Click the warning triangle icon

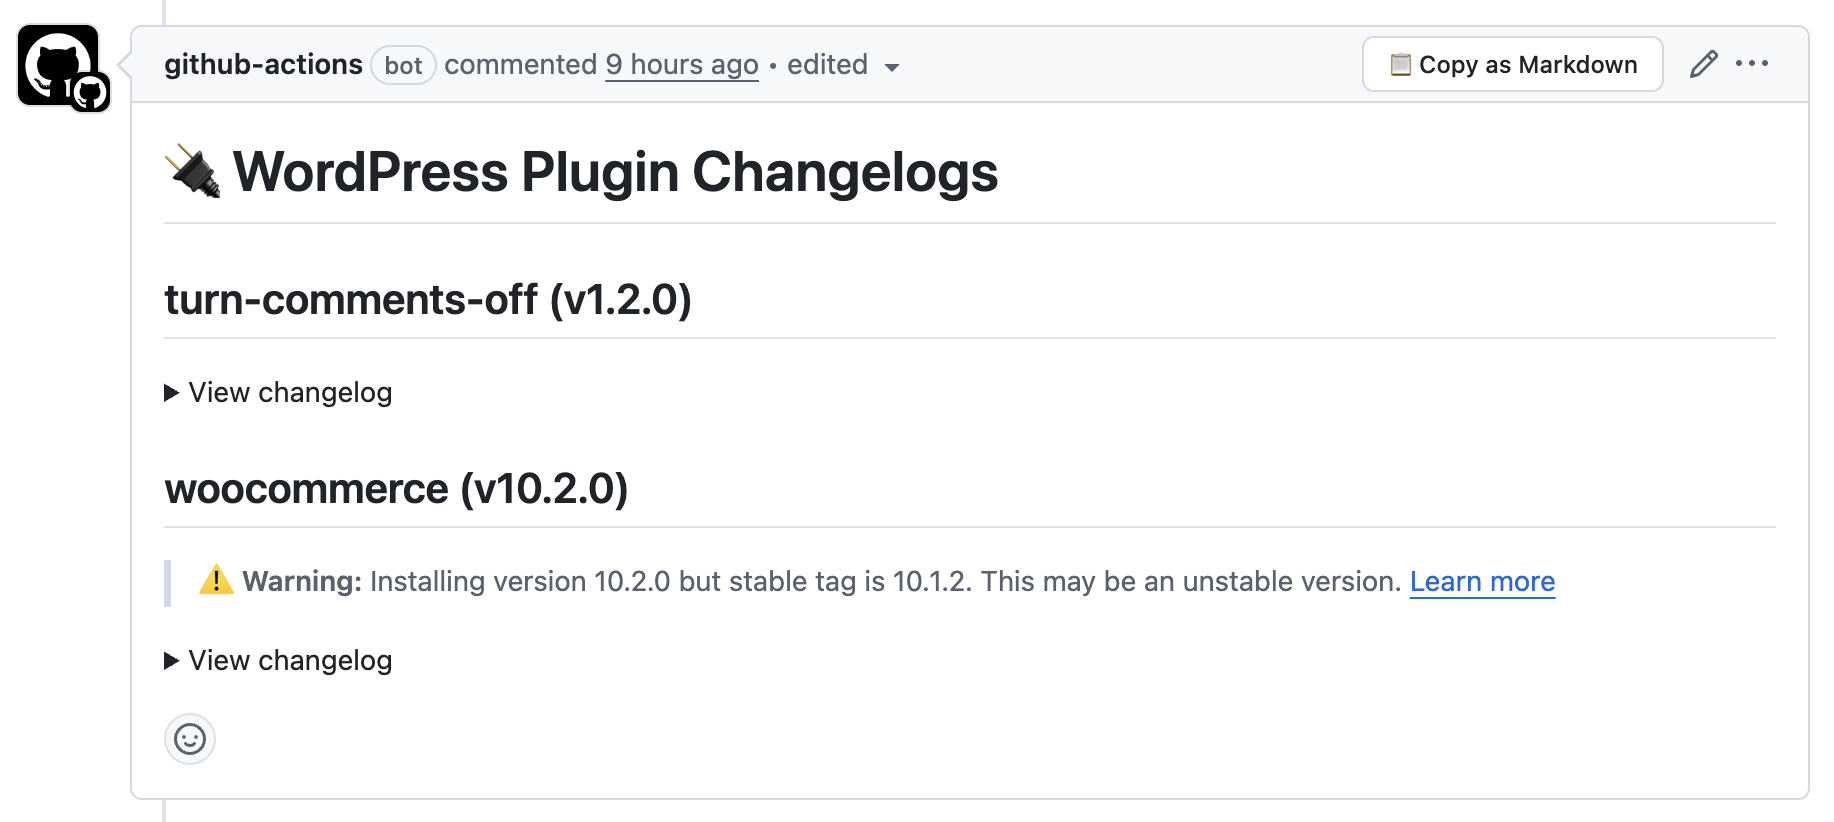(x=216, y=580)
